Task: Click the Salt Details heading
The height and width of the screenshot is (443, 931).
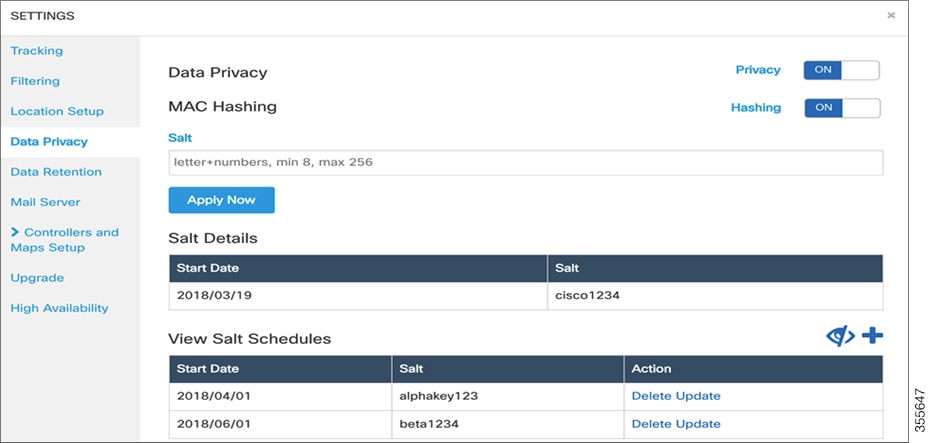Action: pyautogui.click(x=213, y=239)
